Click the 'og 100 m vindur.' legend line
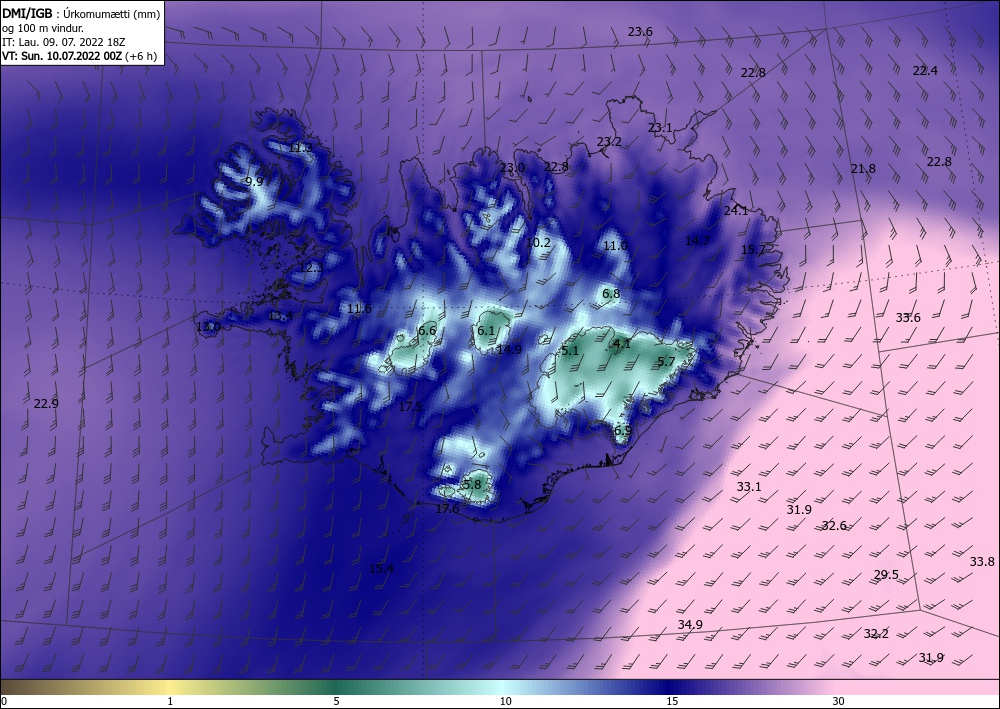This screenshot has height=709, width=1000. (x=43, y=28)
